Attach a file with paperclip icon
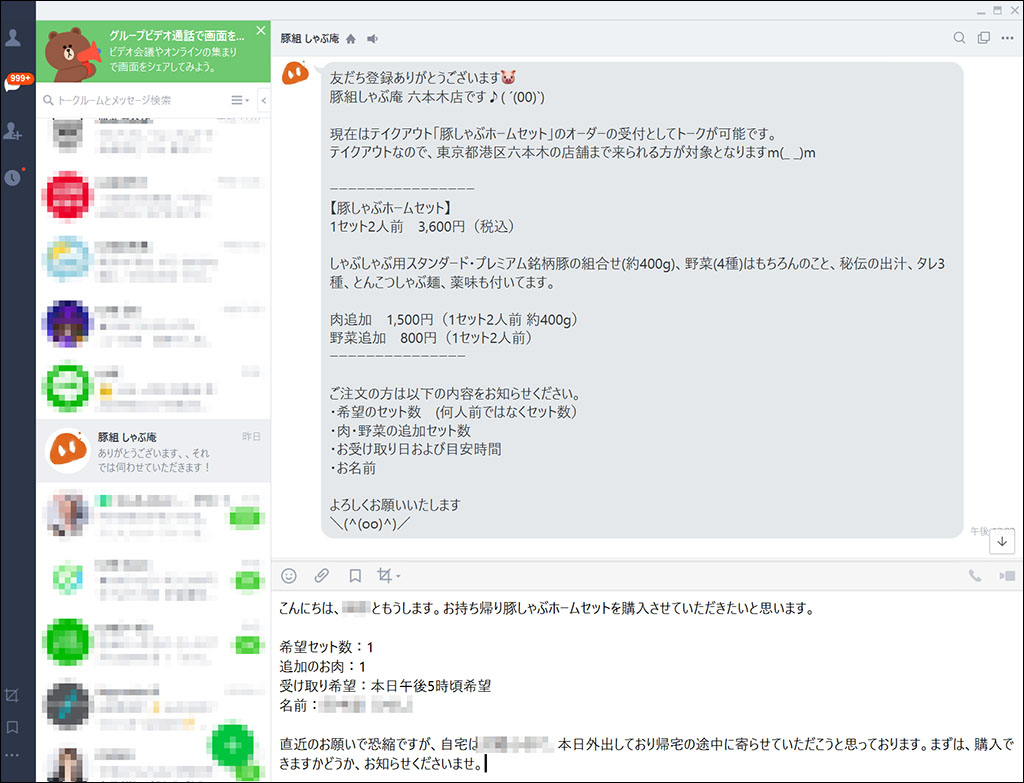Screen dimensions: 1024x783 pyautogui.click(x=321, y=575)
